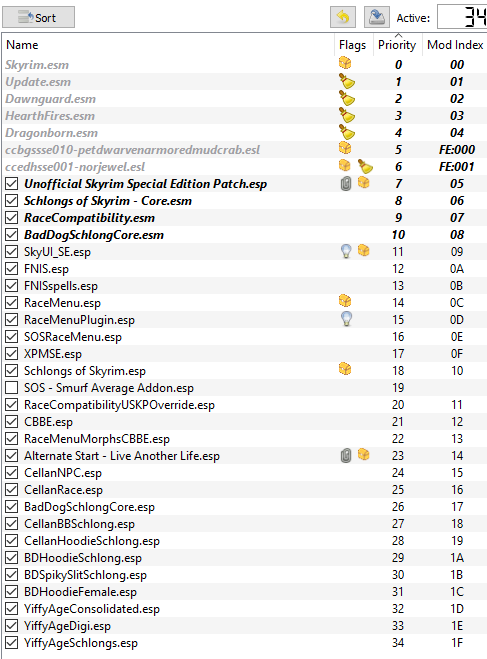Sort by the Mod Index column header
The height and width of the screenshot is (659, 487).
click(x=455, y=45)
